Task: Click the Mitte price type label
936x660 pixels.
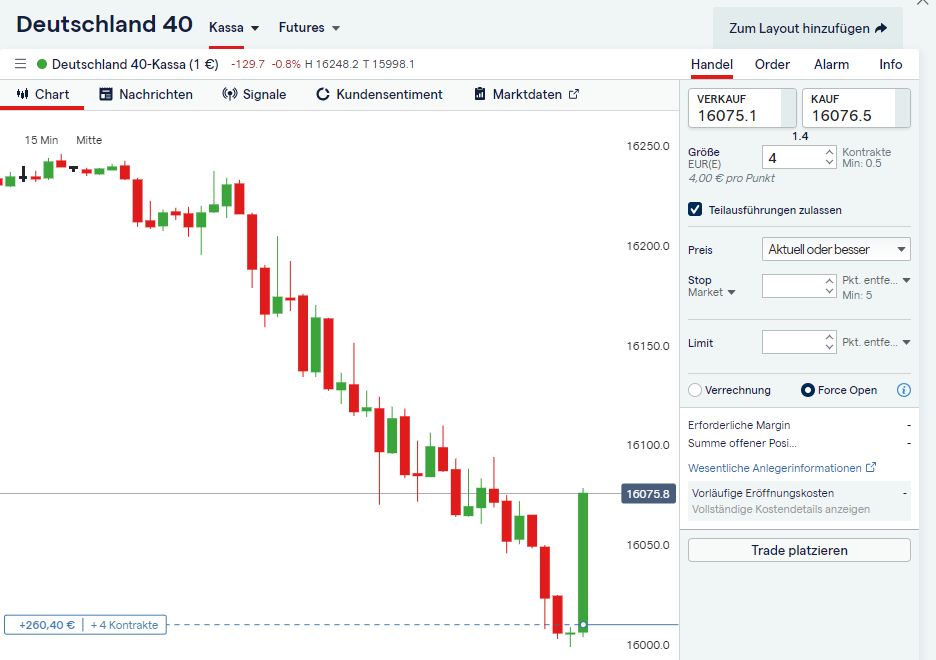Action: click(x=89, y=140)
